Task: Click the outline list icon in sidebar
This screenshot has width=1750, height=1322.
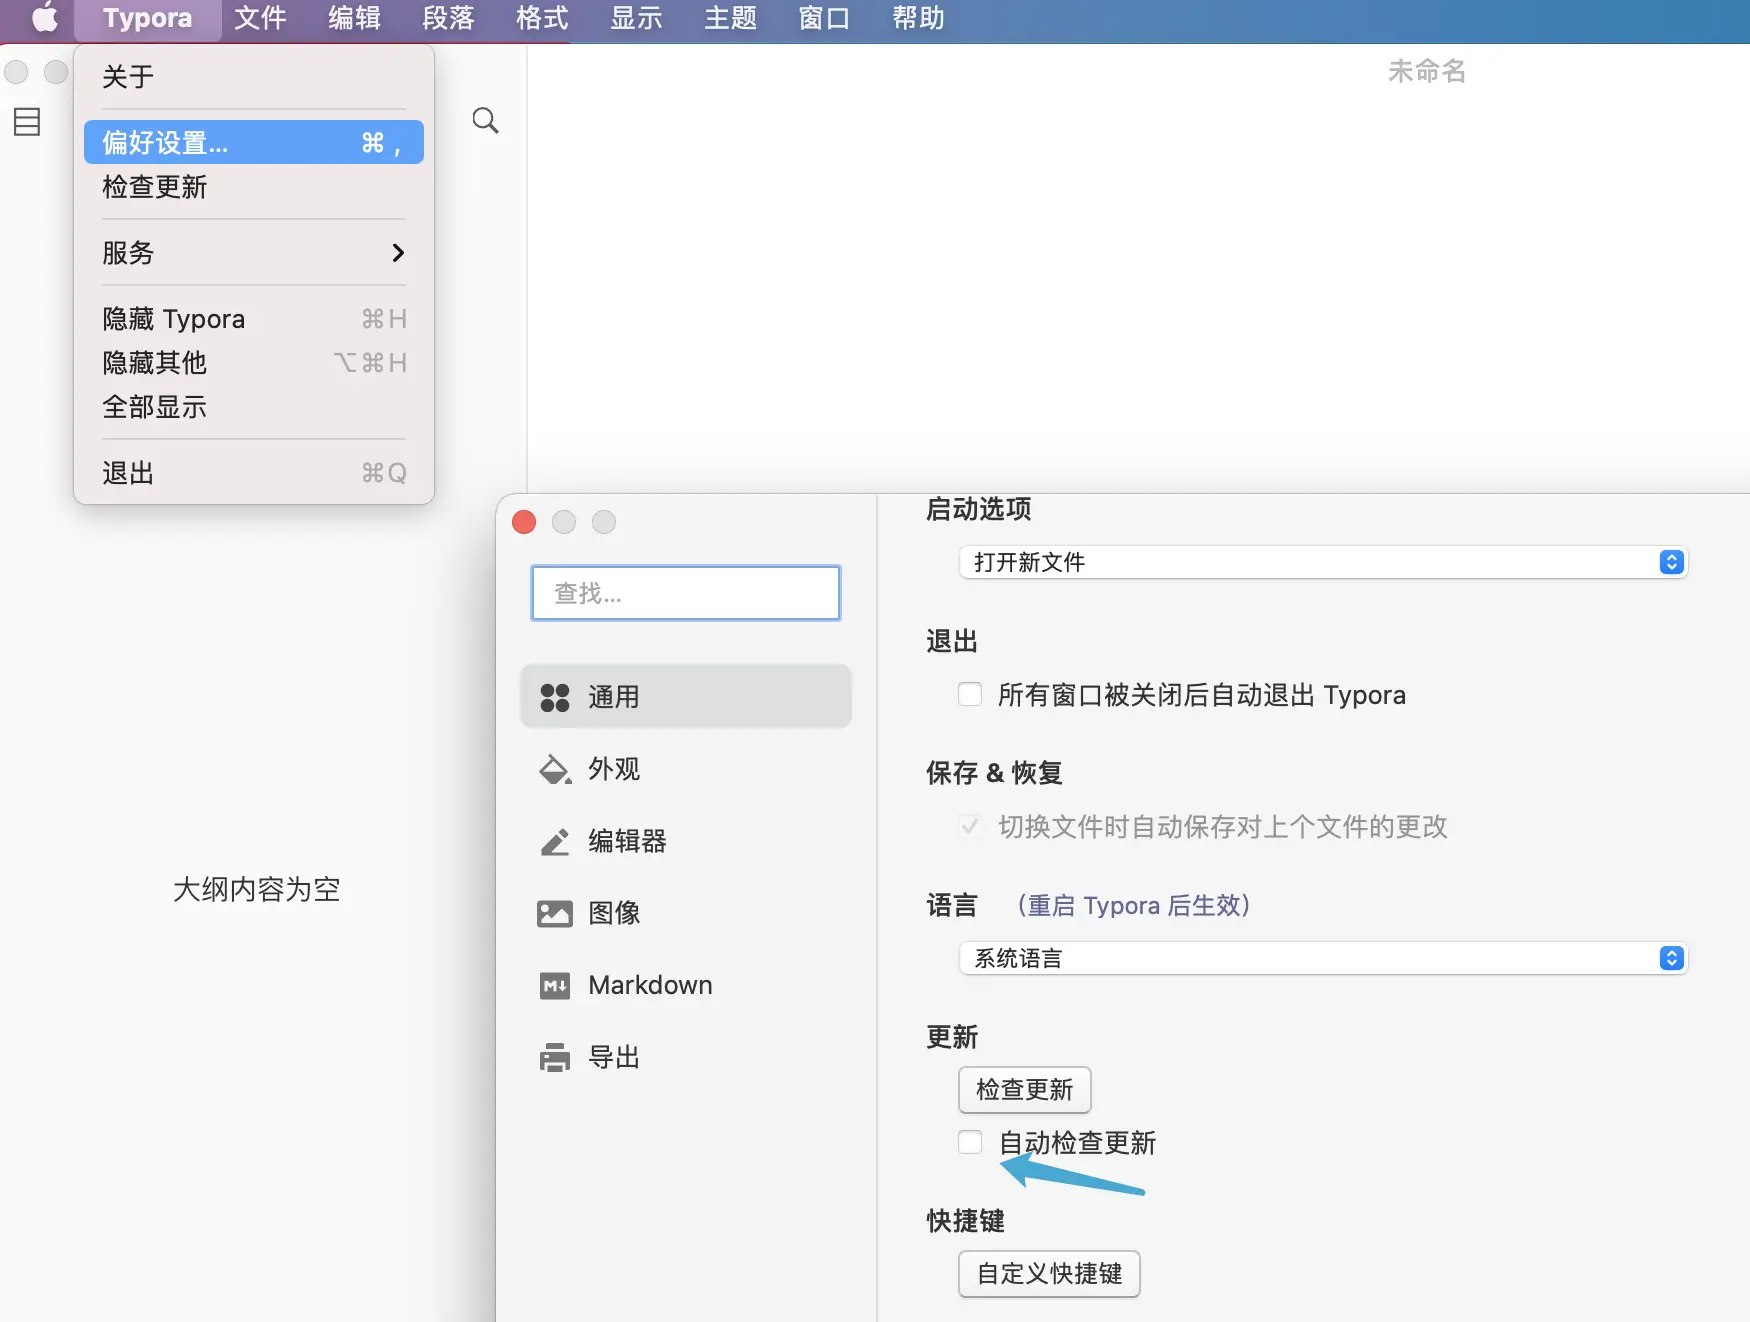Action: click(x=27, y=122)
